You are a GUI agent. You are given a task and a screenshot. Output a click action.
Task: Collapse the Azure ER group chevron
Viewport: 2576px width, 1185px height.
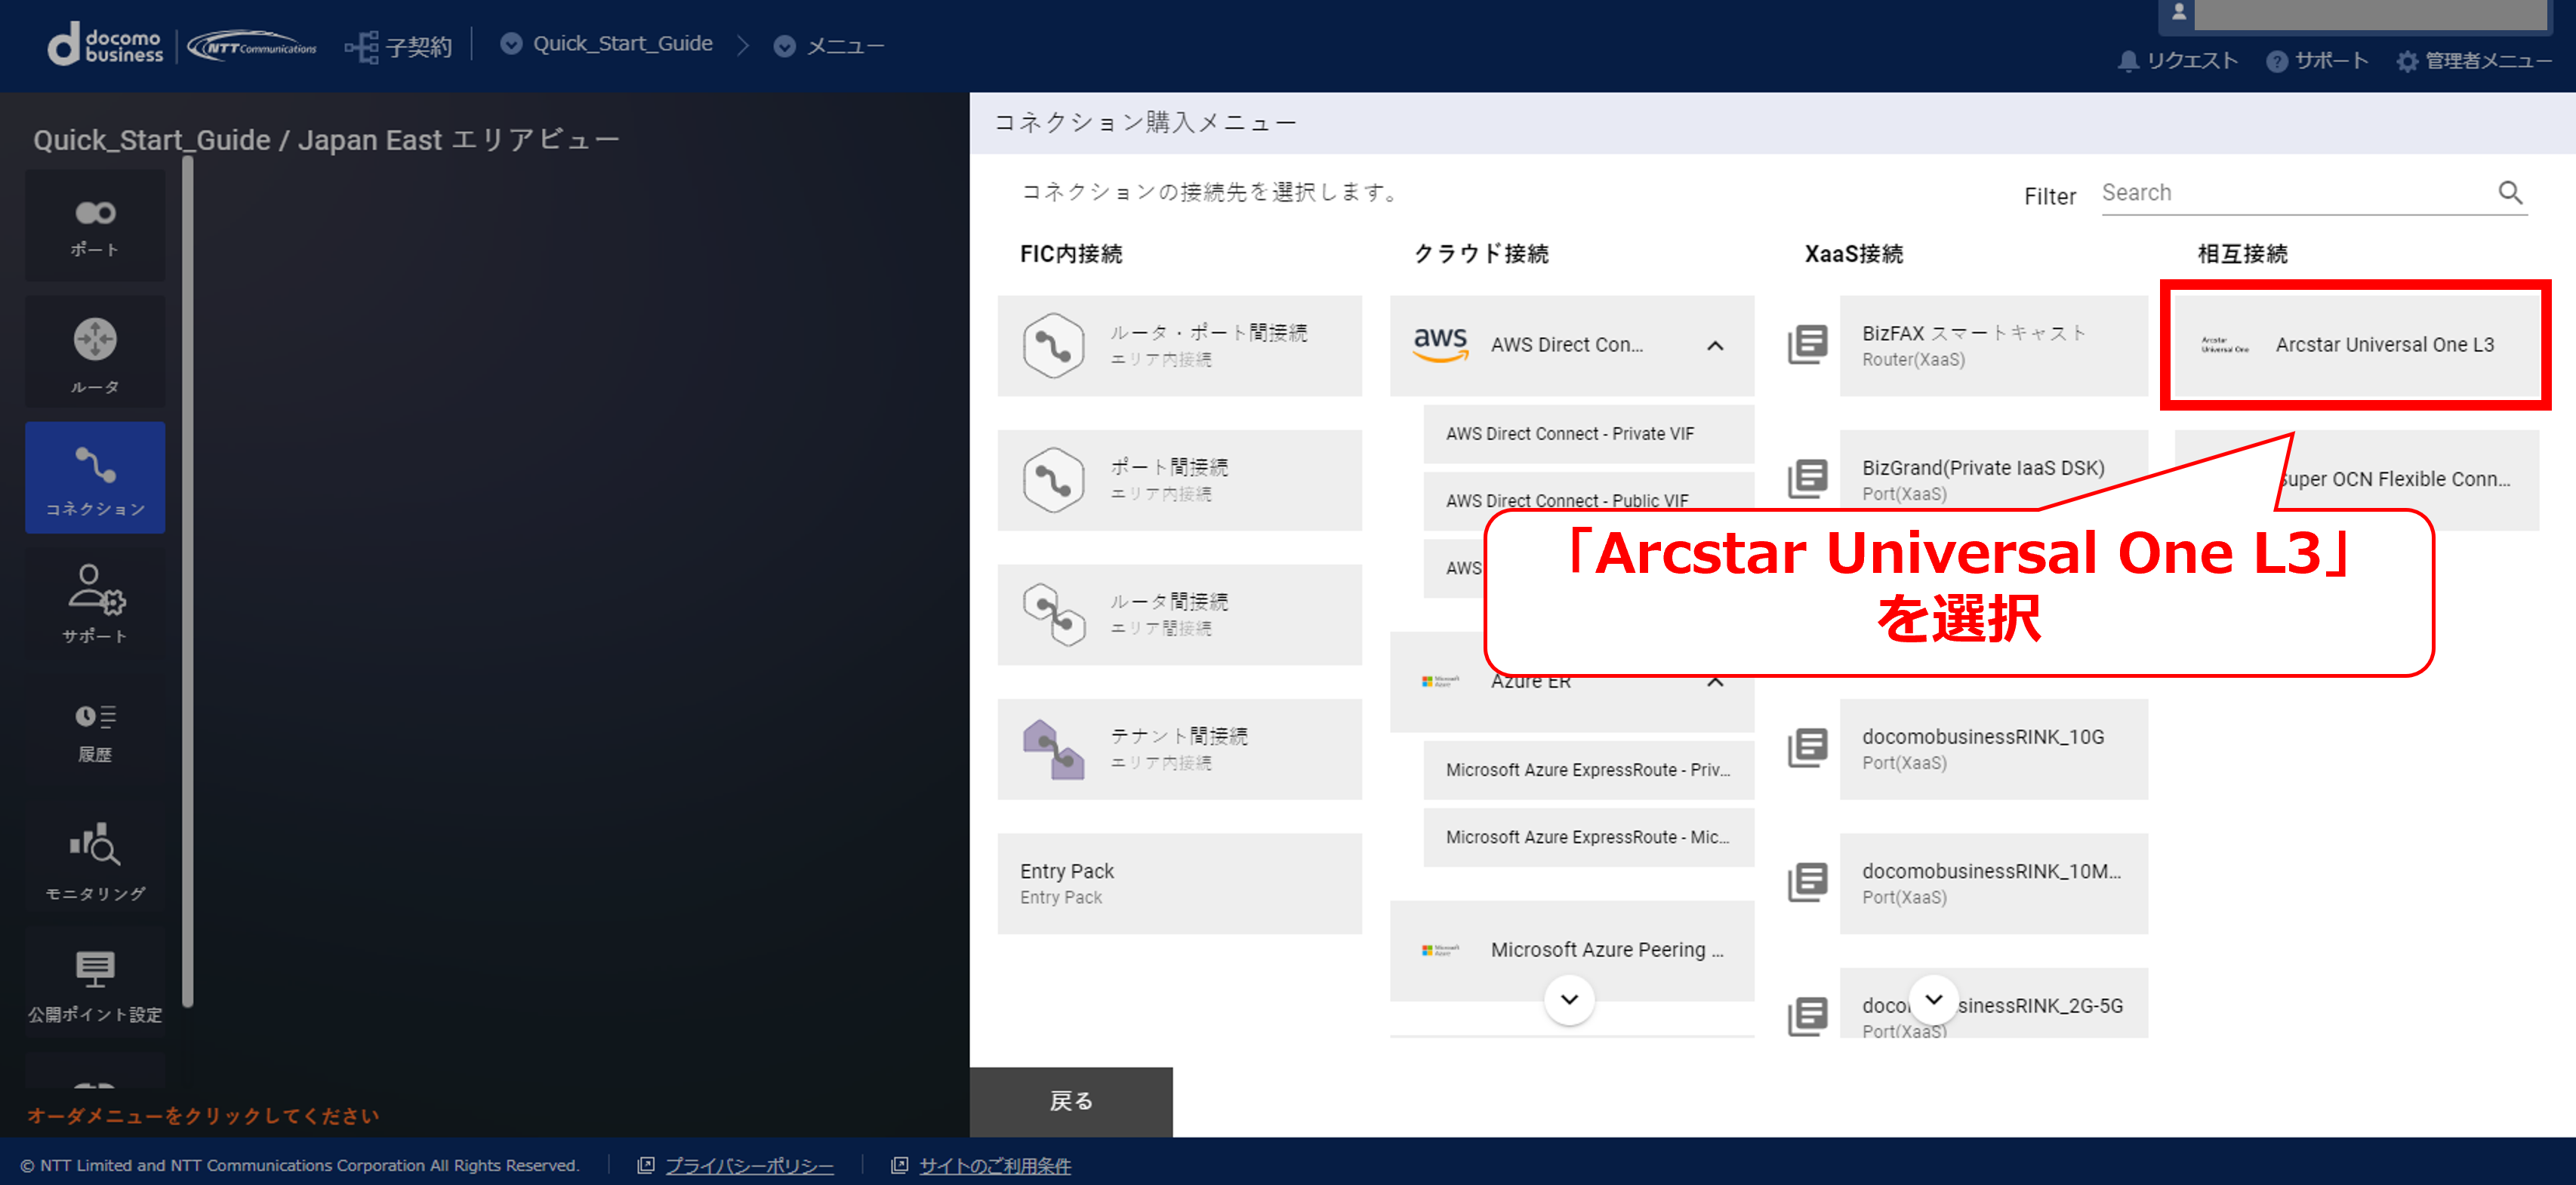pos(1715,682)
